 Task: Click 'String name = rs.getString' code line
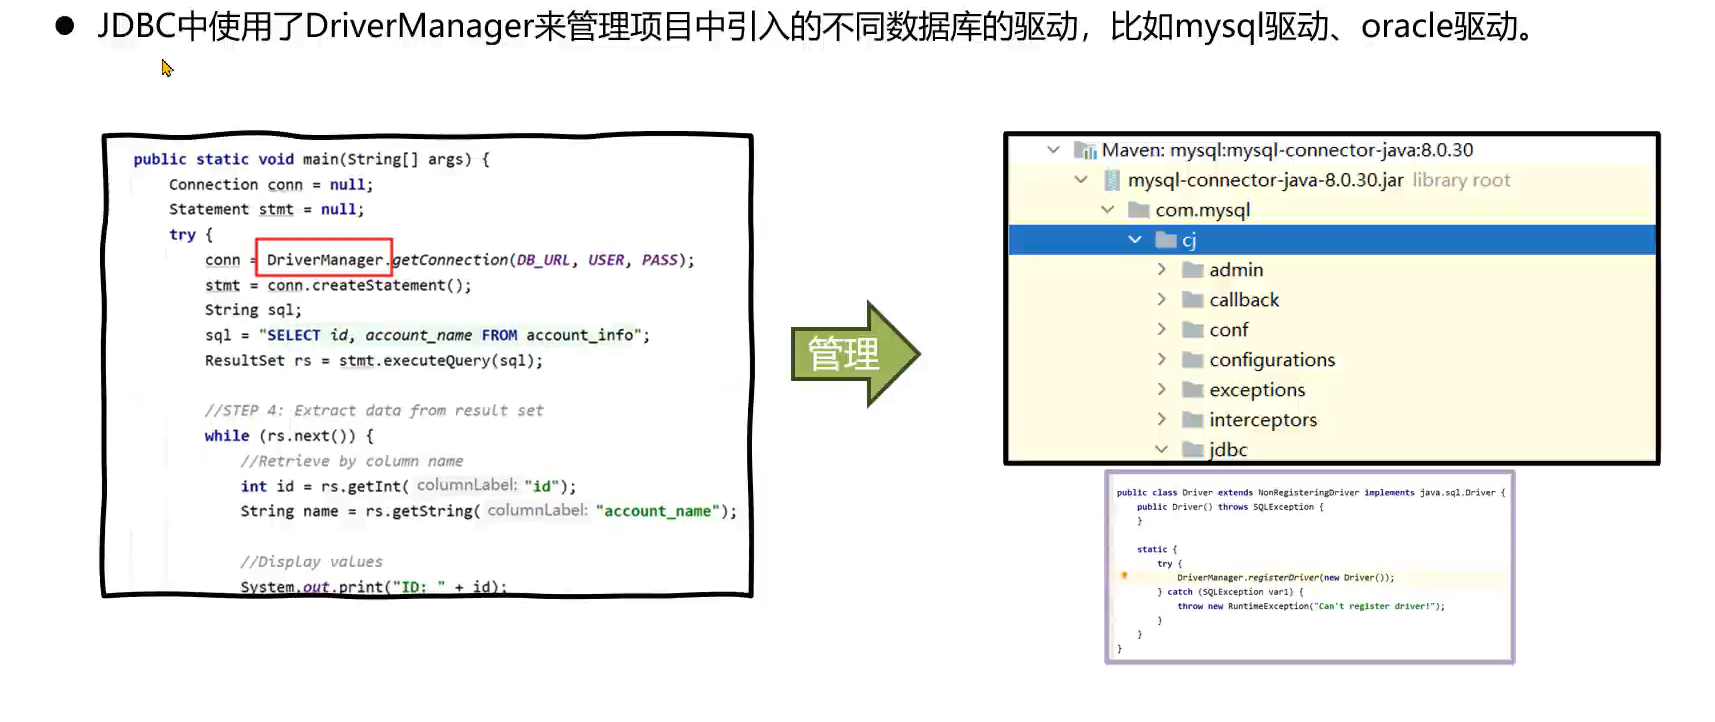[488, 511]
